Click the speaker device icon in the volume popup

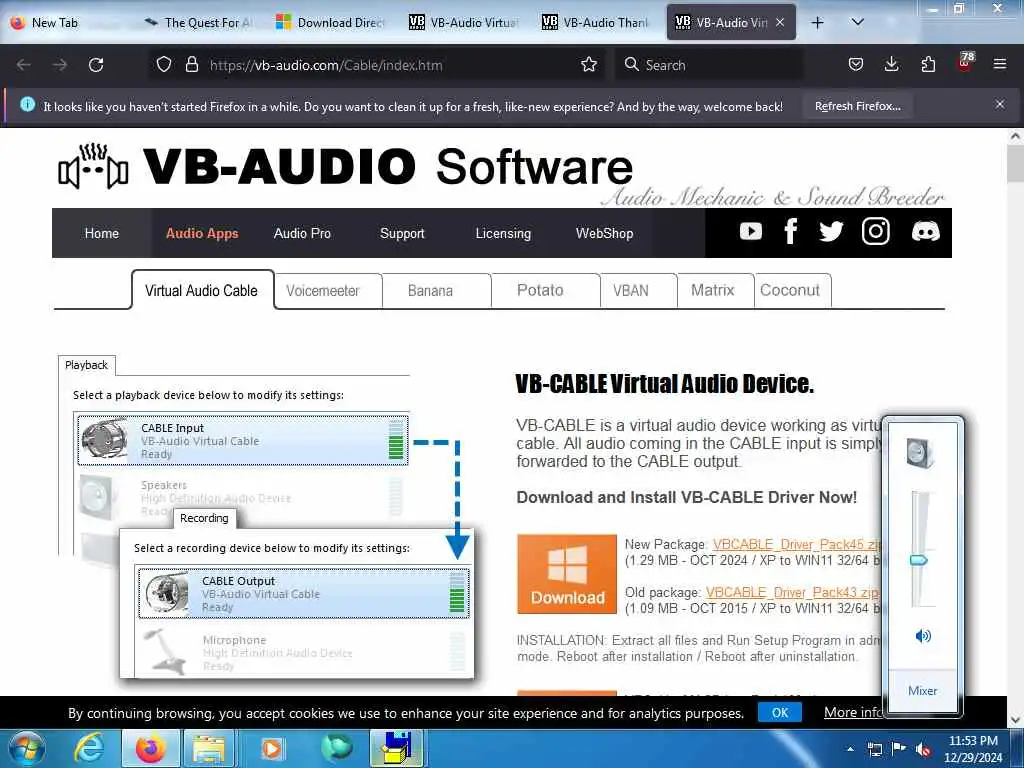tap(921, 453)
